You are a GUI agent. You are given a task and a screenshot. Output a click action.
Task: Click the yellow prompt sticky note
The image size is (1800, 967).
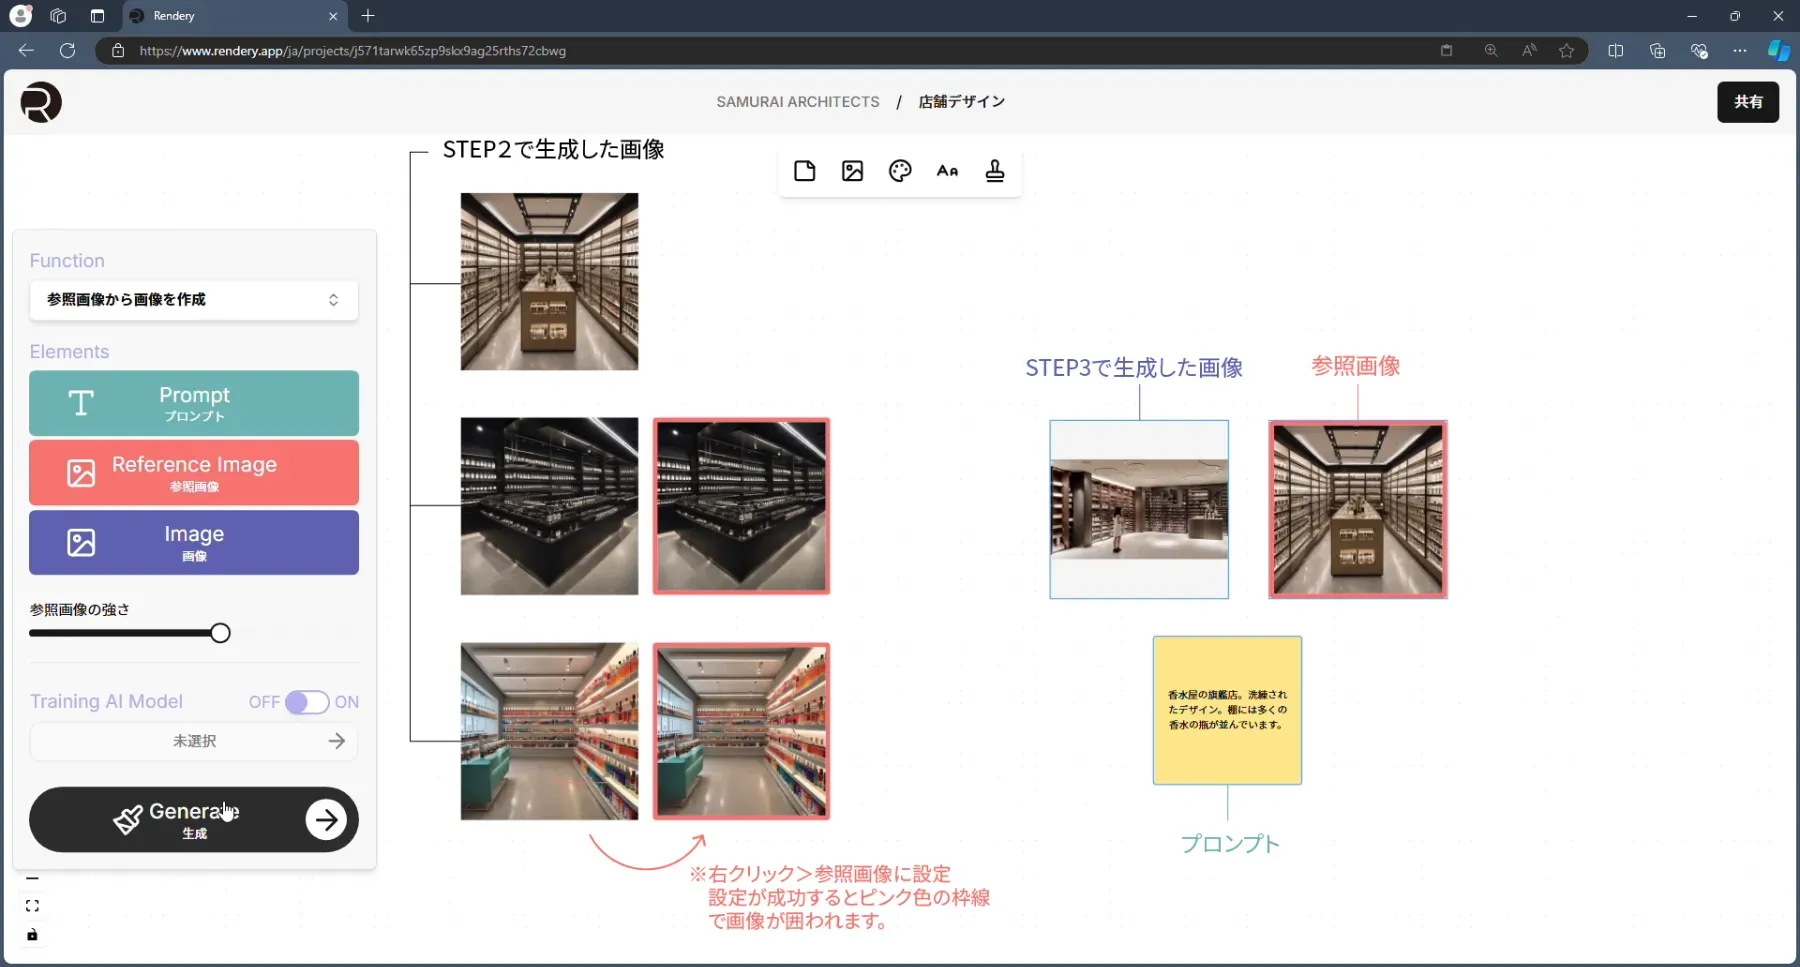point(1226,710)
